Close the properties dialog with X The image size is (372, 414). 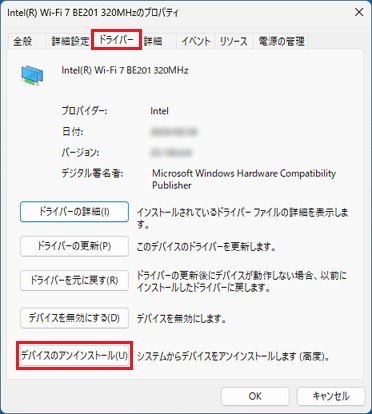point(359,12)
